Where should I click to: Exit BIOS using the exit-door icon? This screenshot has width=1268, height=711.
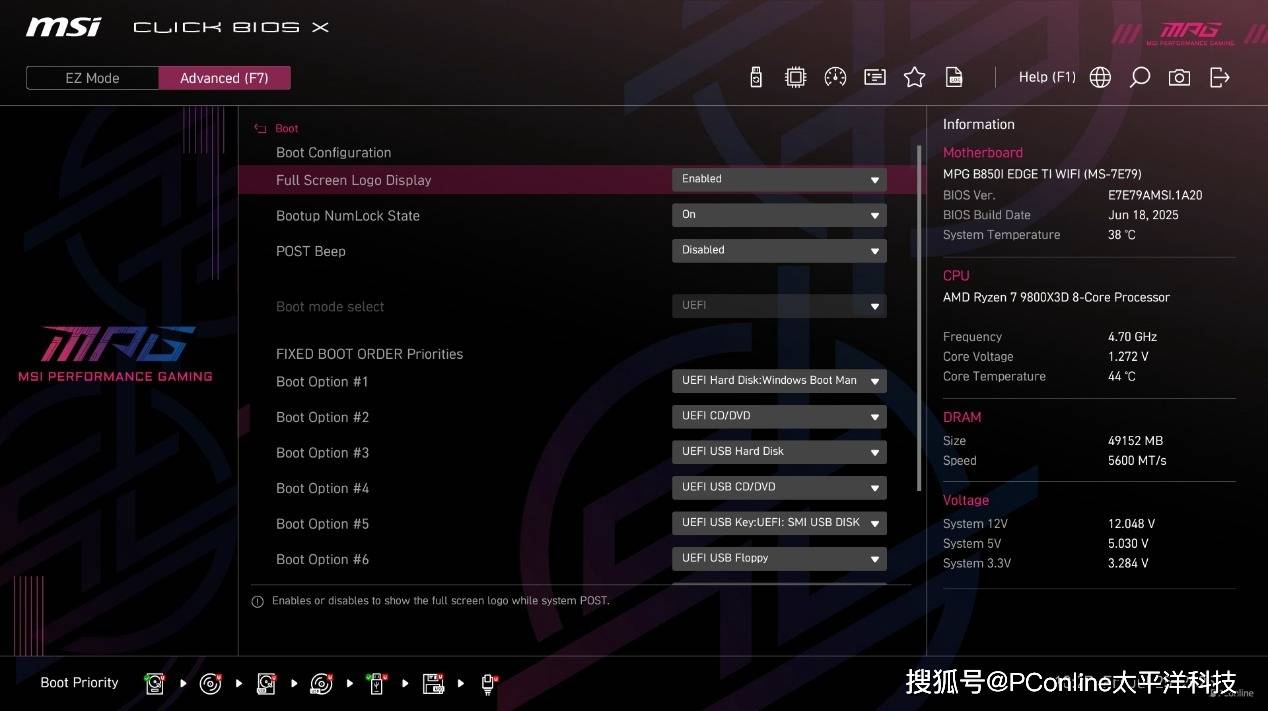click(1219, 77)
